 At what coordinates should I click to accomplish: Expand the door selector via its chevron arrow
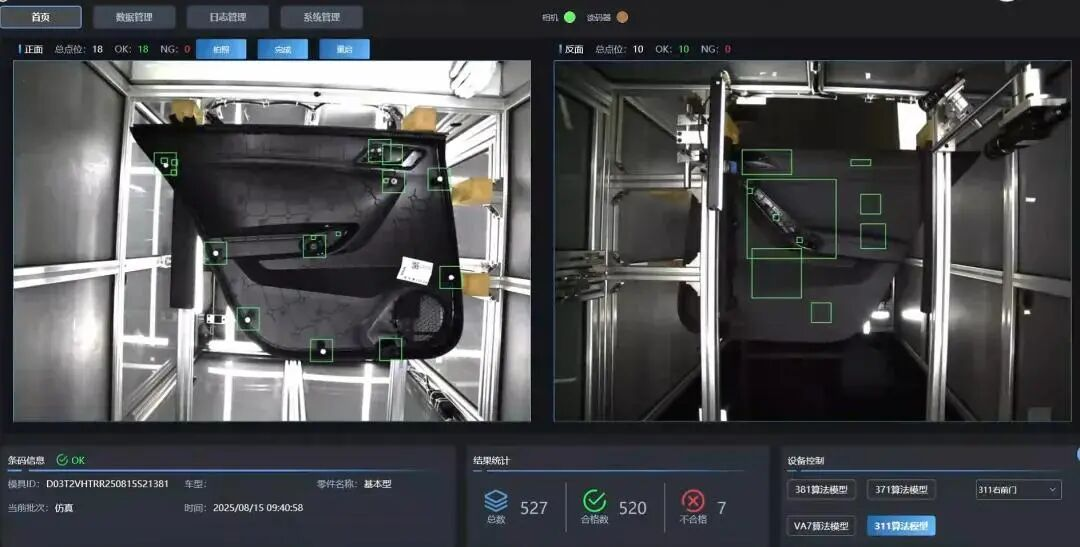(x=1052, y=490)
